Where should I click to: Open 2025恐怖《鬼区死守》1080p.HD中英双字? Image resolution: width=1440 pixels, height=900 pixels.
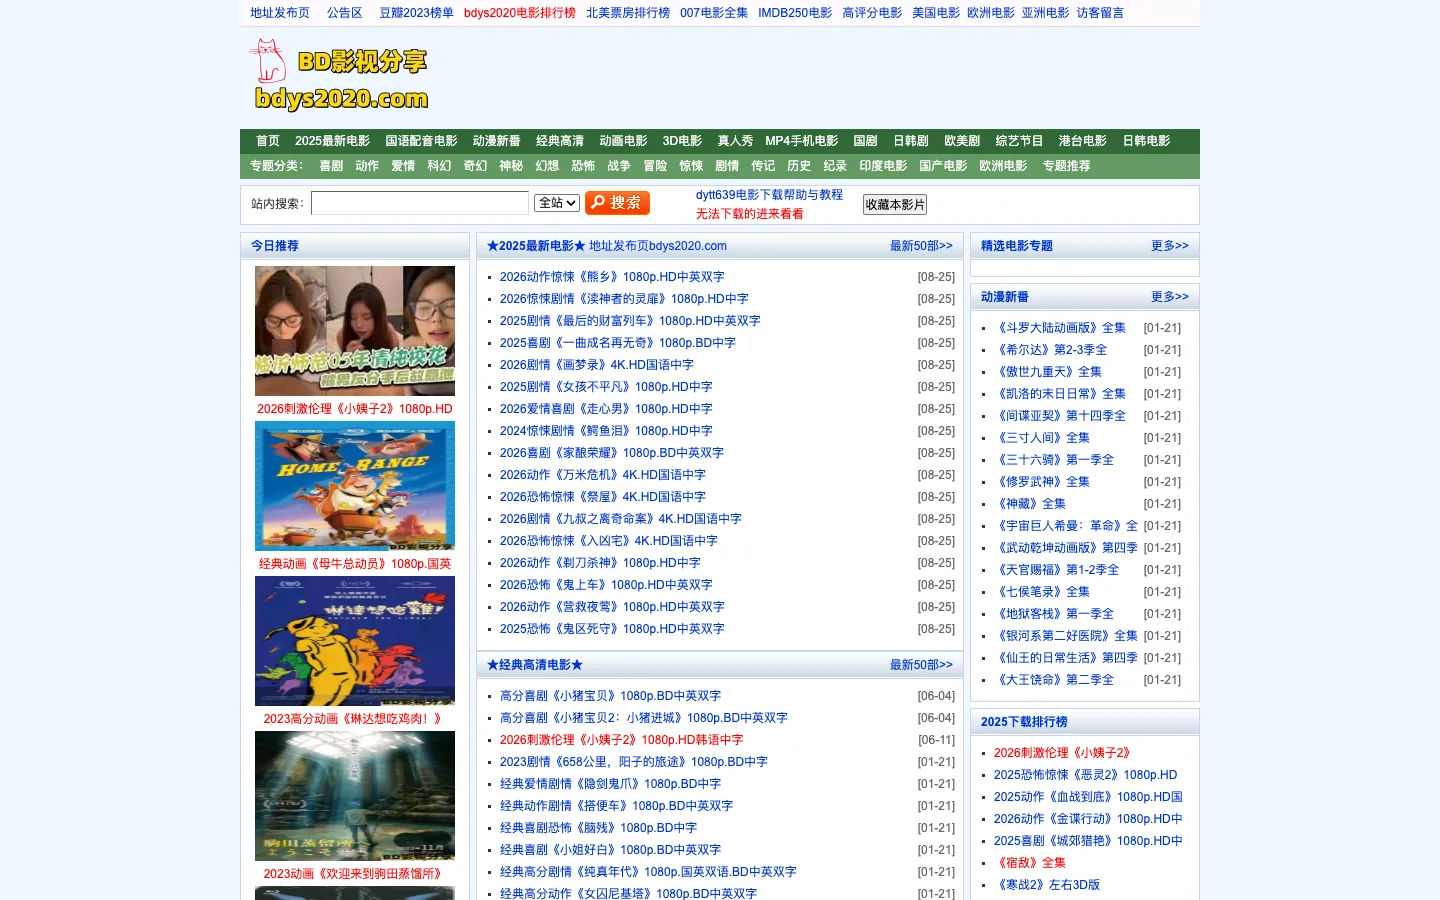click(612, 629)
